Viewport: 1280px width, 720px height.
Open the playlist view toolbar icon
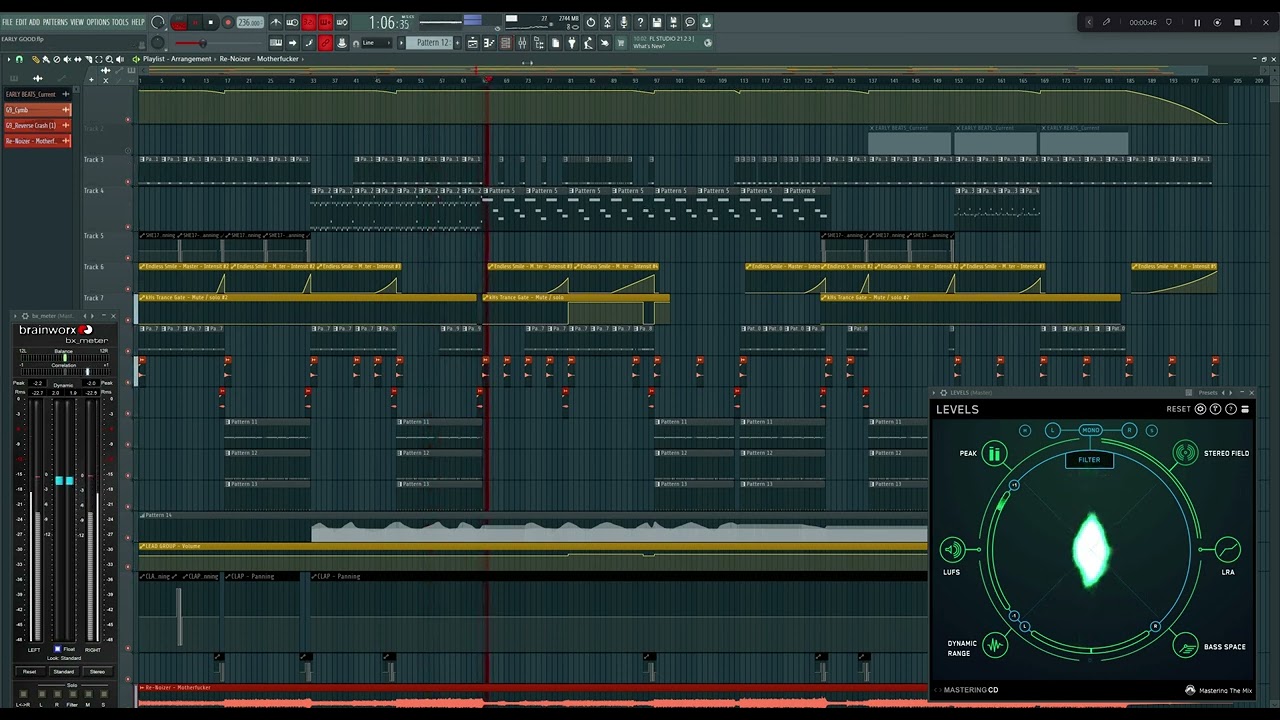click(473, 43)
